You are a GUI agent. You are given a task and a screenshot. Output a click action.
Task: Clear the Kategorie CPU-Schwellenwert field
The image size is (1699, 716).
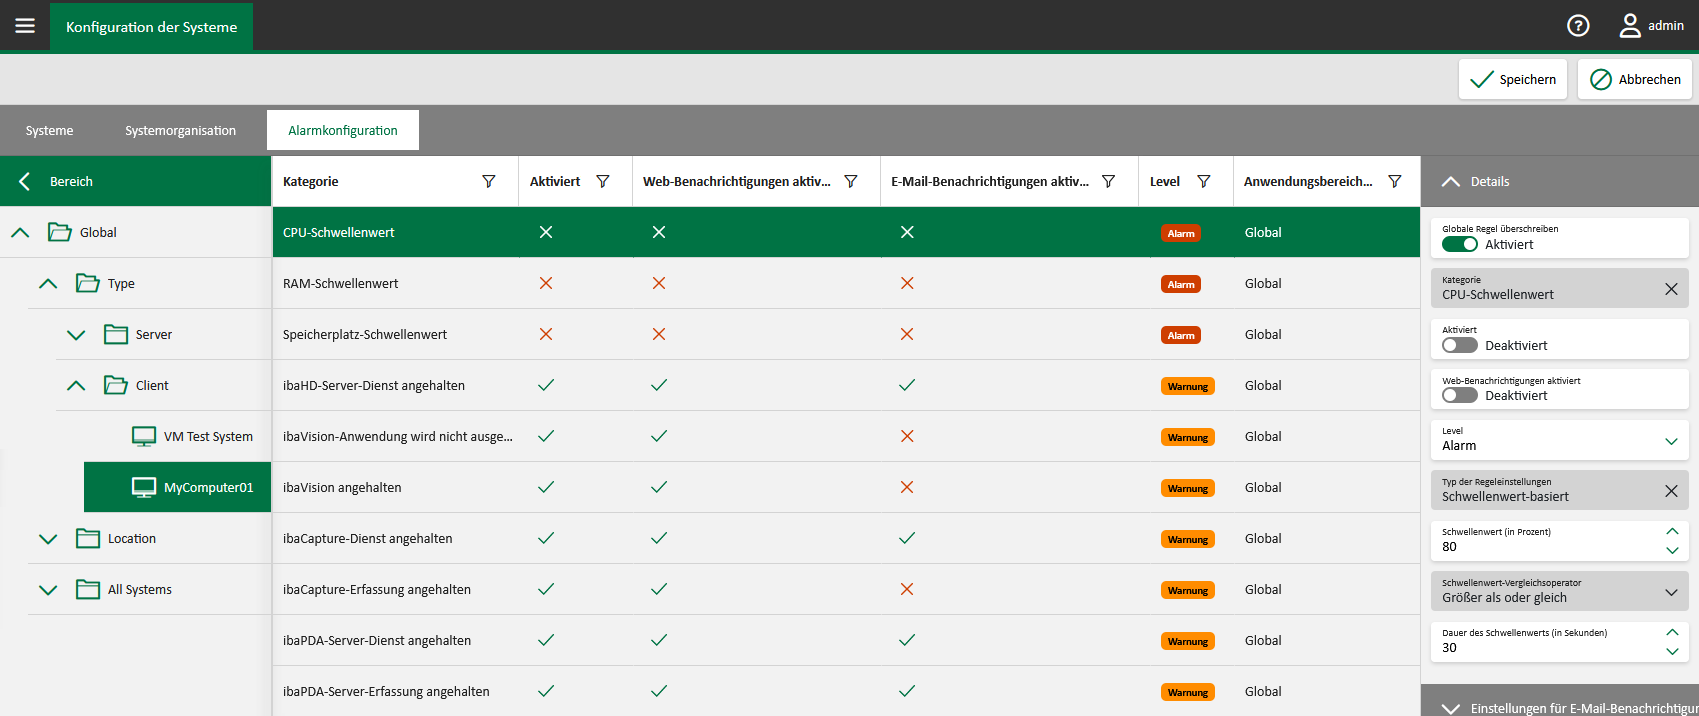[x=1671, y=289]
